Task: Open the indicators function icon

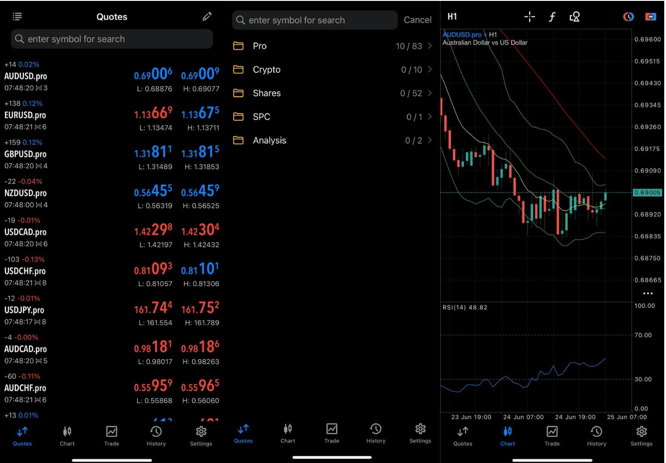Action: tap(552, 17)
